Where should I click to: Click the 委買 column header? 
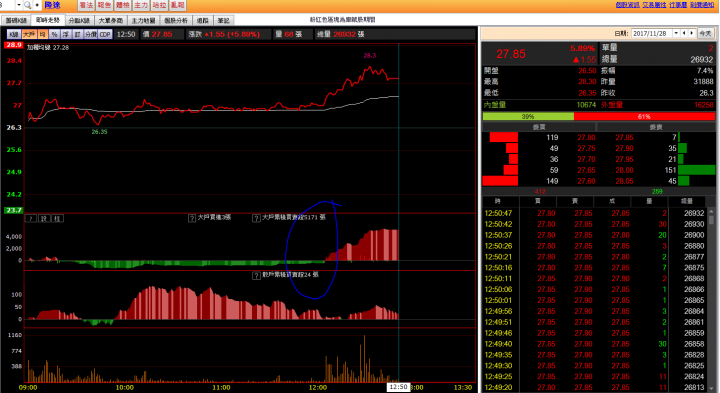(x=539, y=127)
